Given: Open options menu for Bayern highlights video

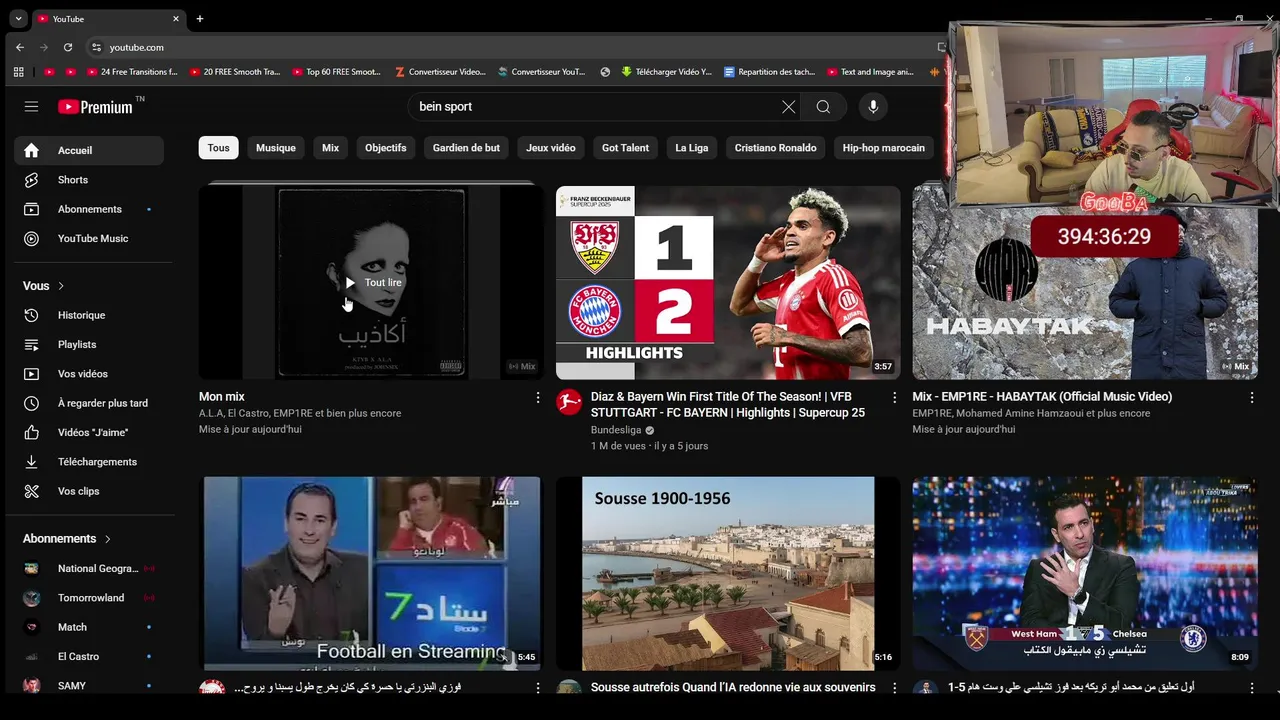Looking at the screenshot, I should tap(895, 398).
